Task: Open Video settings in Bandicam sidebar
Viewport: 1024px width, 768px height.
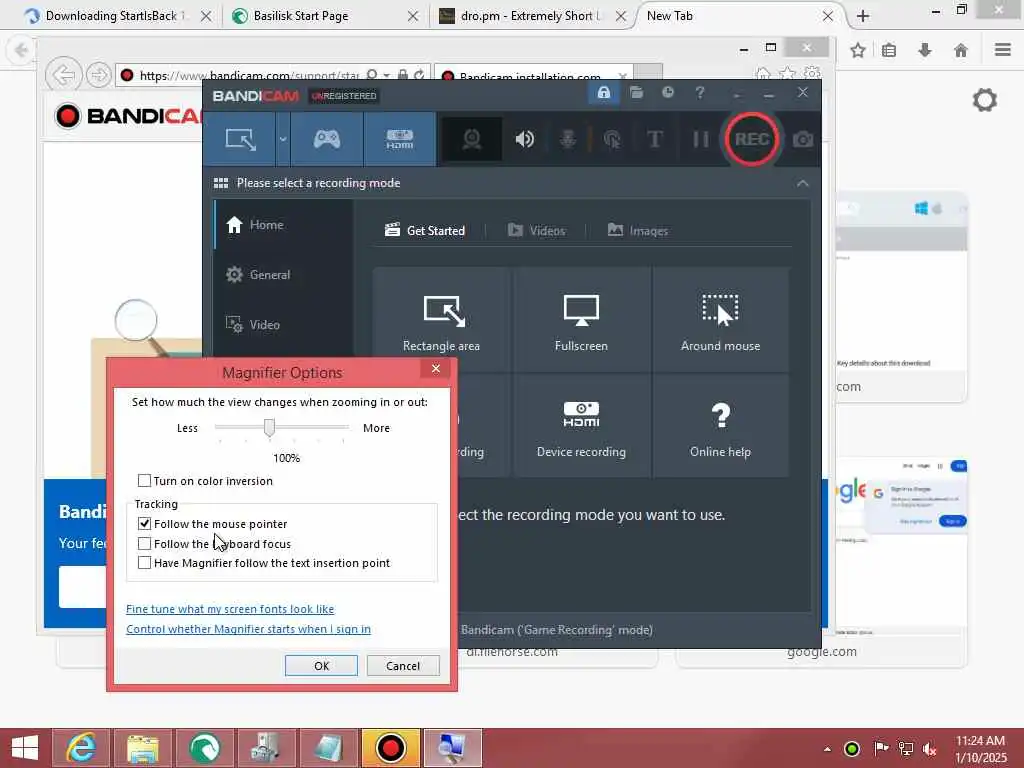Action: tap(283, 325)
